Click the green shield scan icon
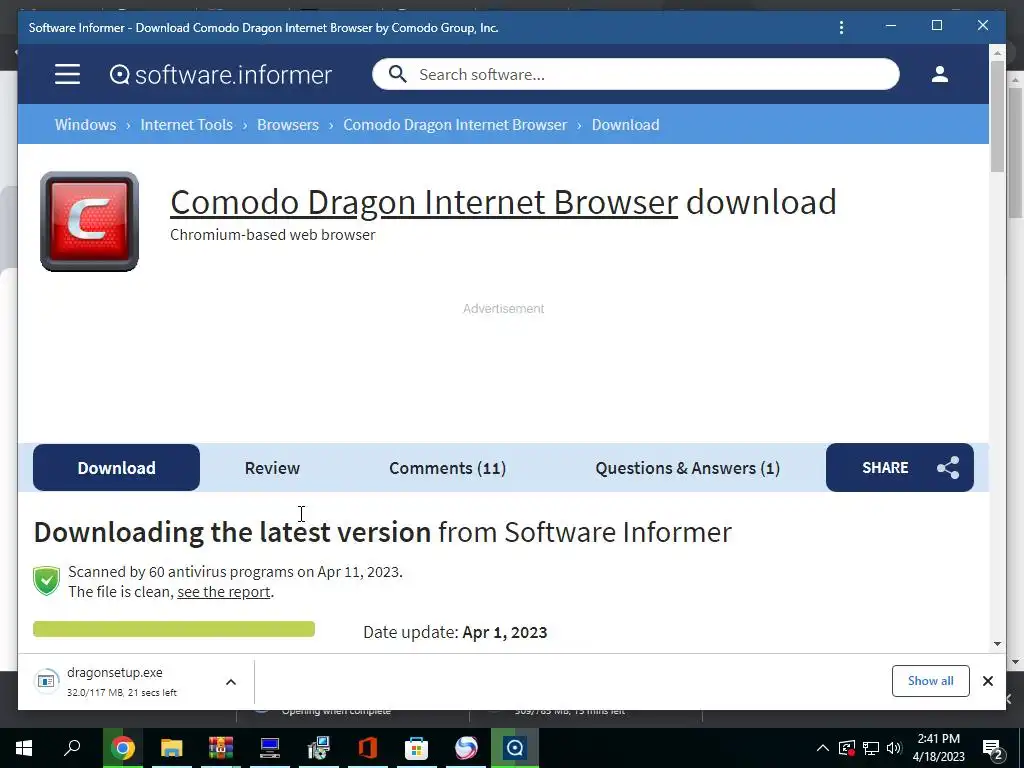1024x768 pixels. pyautogui.click(x=46, y=581)
